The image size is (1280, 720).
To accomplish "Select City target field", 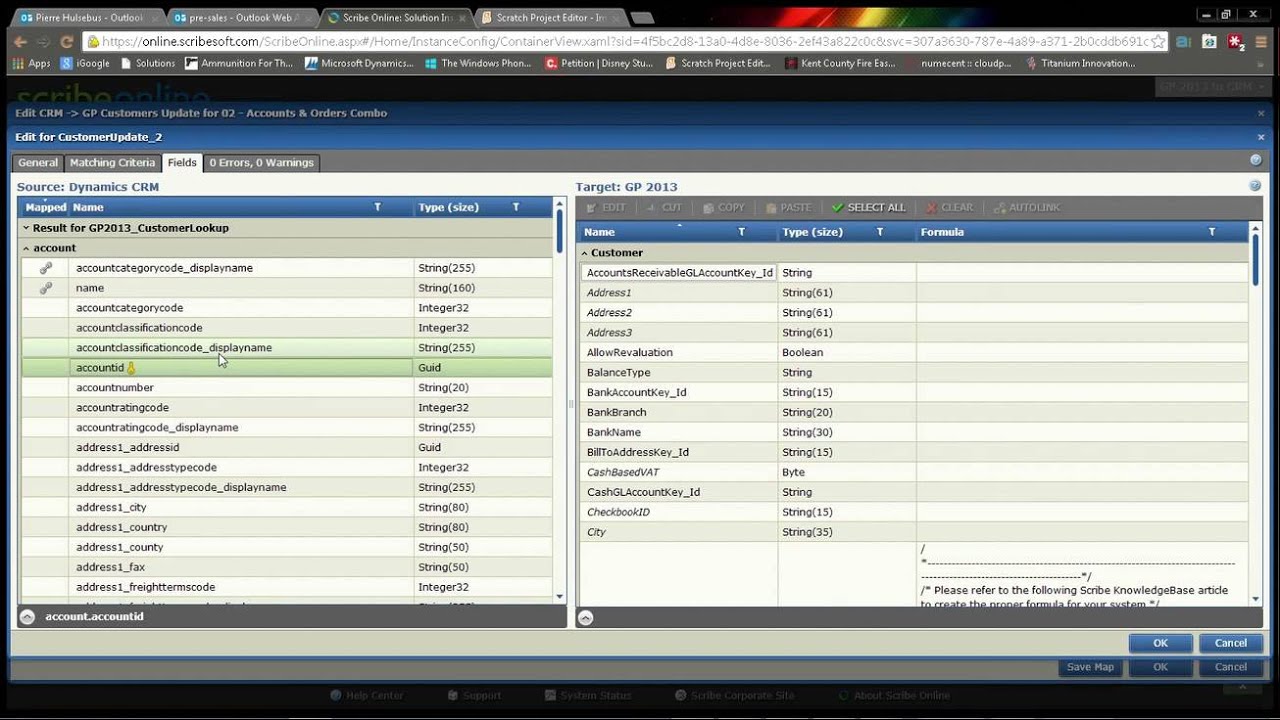I will click(913, 533).
